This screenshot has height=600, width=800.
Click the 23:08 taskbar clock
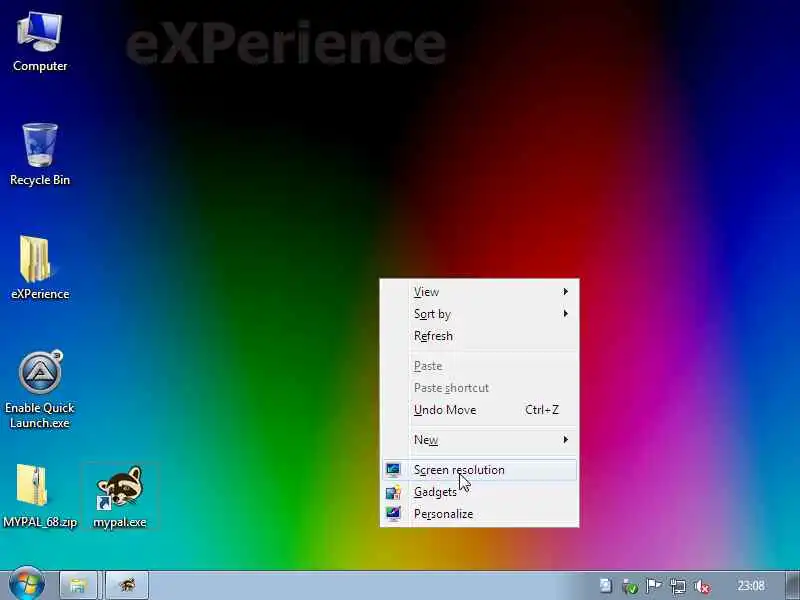pos(751,586)
